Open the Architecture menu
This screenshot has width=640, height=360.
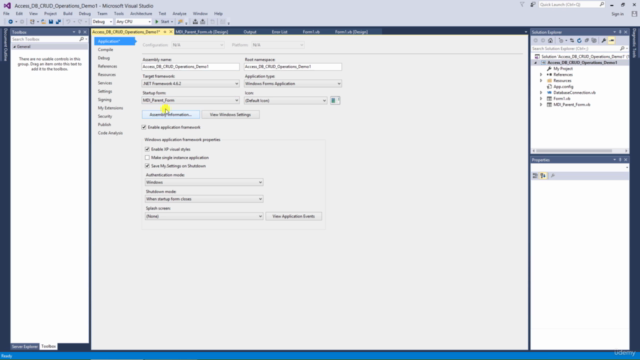(x=141, y=13)
